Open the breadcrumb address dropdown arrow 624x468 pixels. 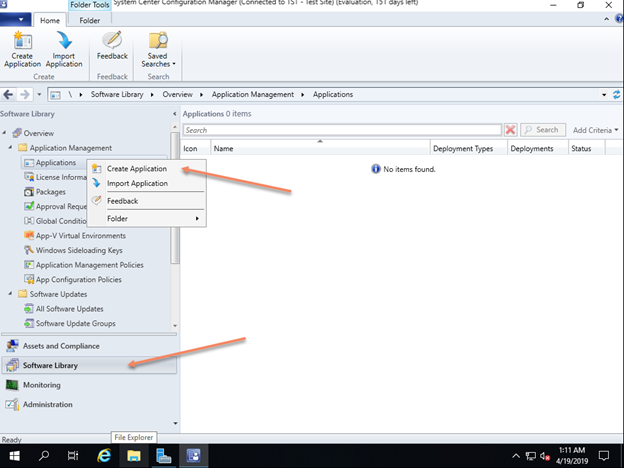[604, 95]
